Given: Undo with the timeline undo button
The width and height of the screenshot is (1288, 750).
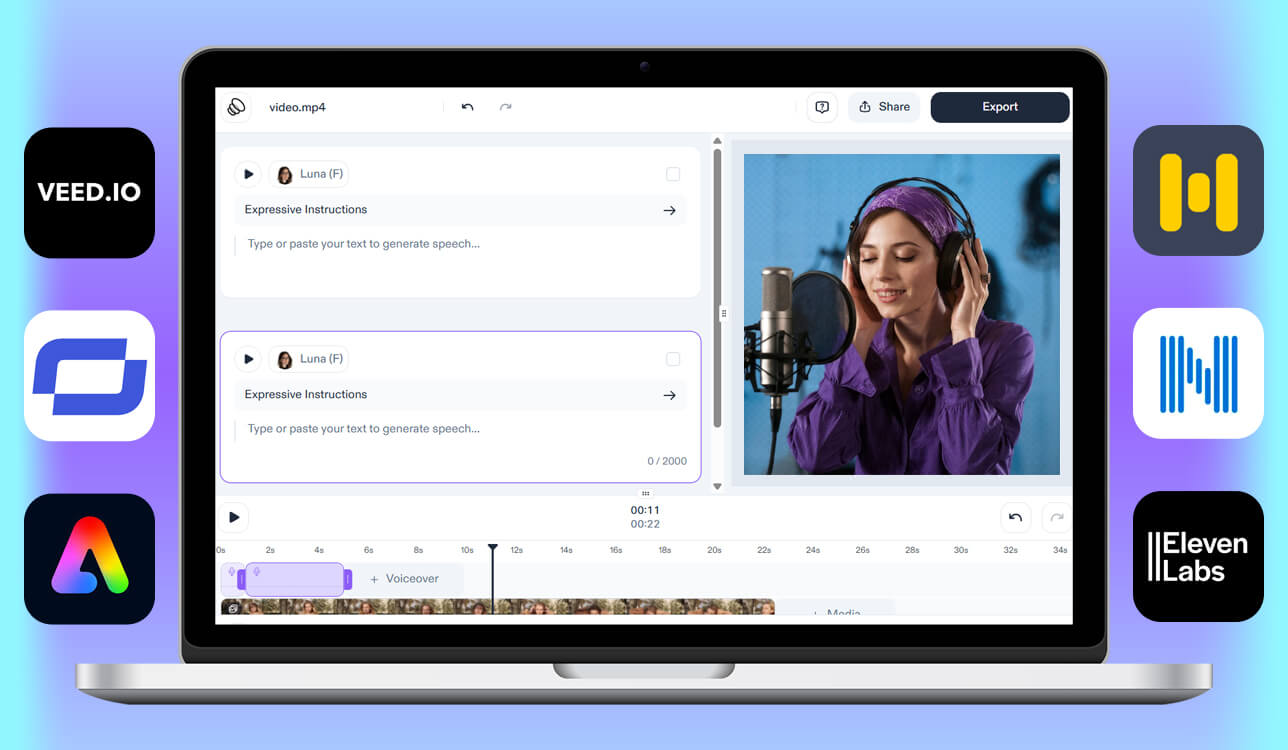Looking at the screenshot, I should pos(1015,517).
